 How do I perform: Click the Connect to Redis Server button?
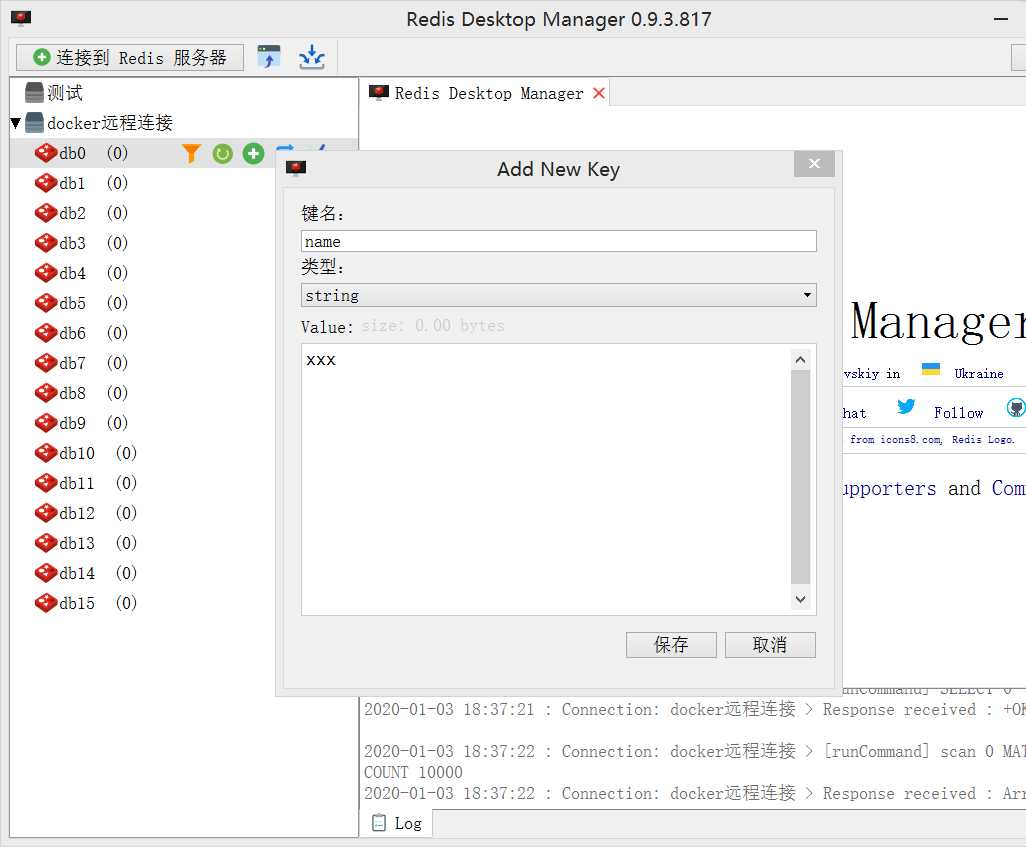tap(130, 58)
